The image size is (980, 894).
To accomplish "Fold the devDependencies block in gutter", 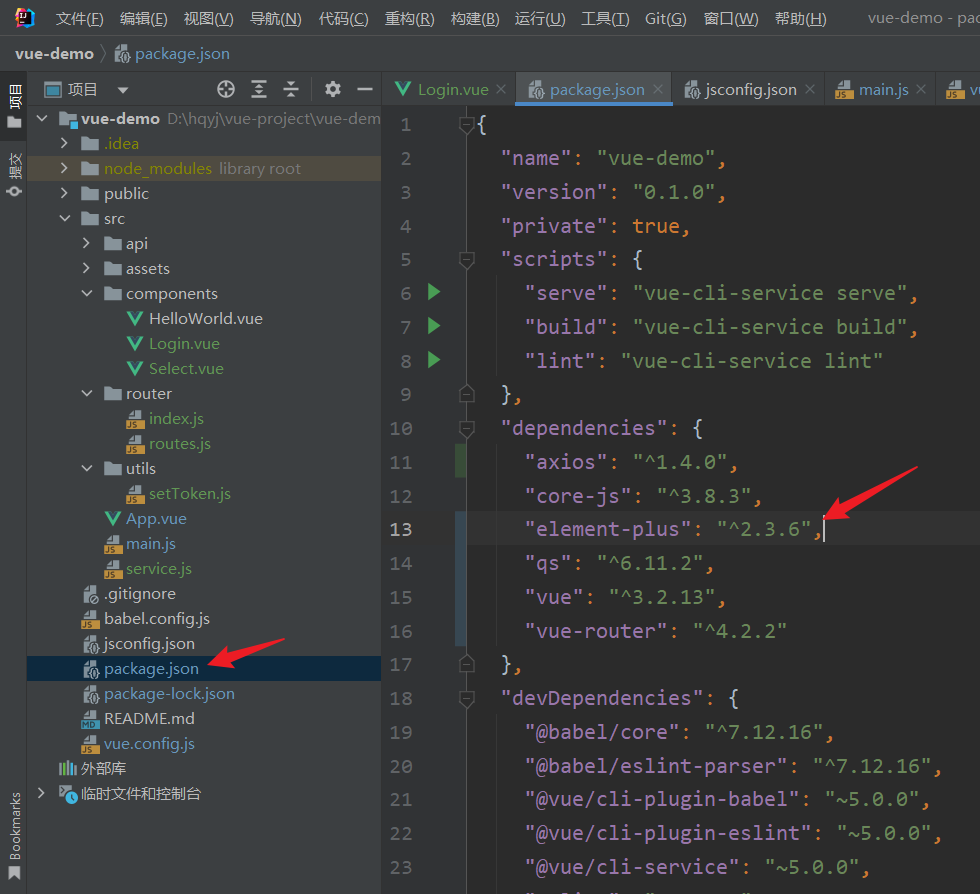I will tap(466, 698).
